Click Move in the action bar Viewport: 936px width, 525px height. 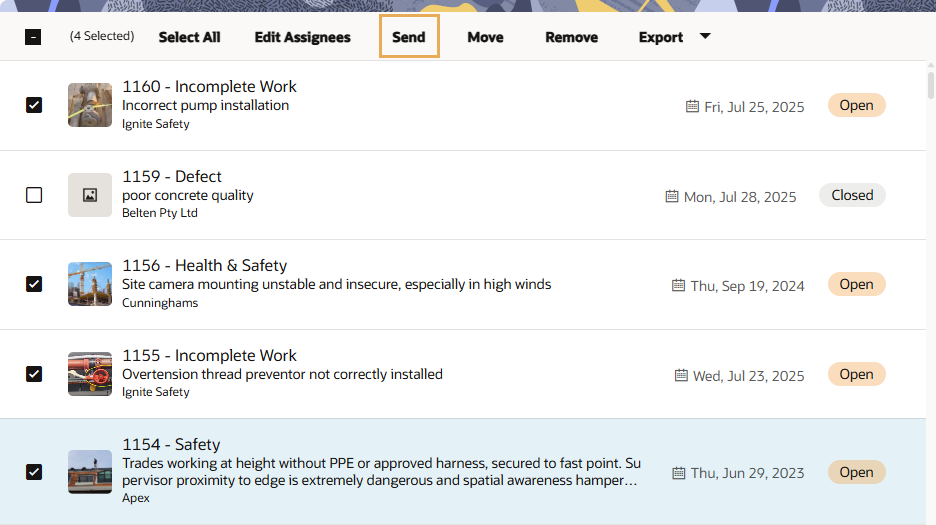pyautogui.click(x=485, y=37)
